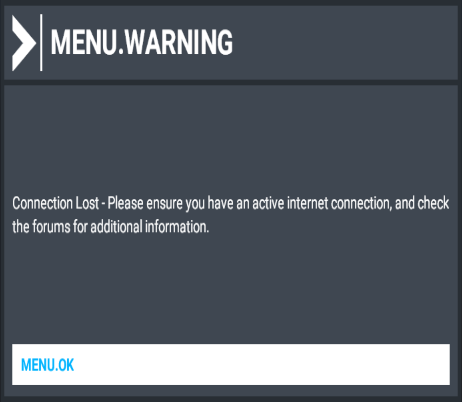Click the words "Connection Lost" in message
This screenshot has width=462, height=402.
[x=56, y=203]
